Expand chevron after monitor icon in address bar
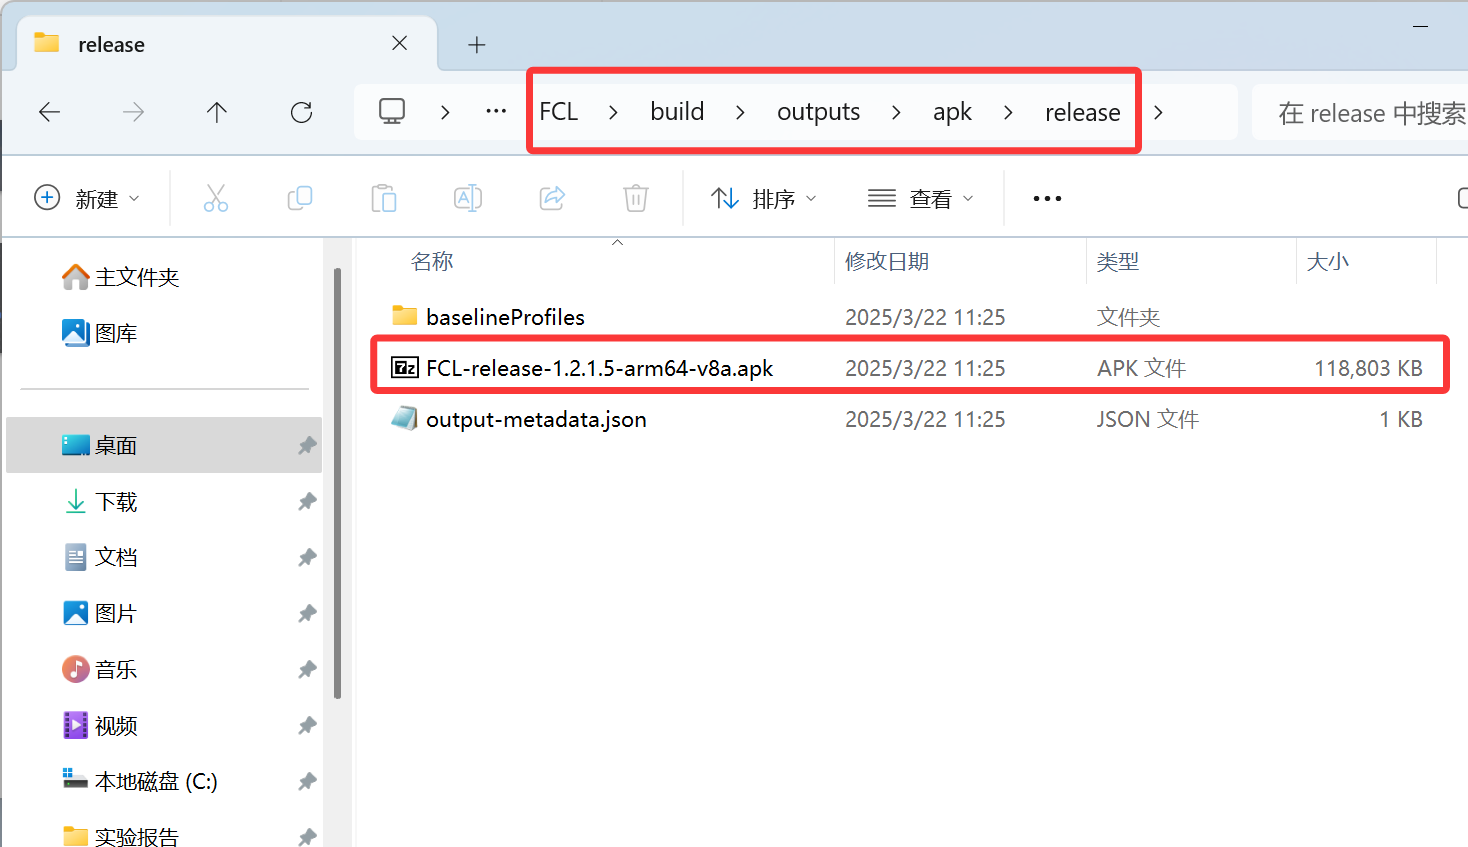 click(445, 112)
